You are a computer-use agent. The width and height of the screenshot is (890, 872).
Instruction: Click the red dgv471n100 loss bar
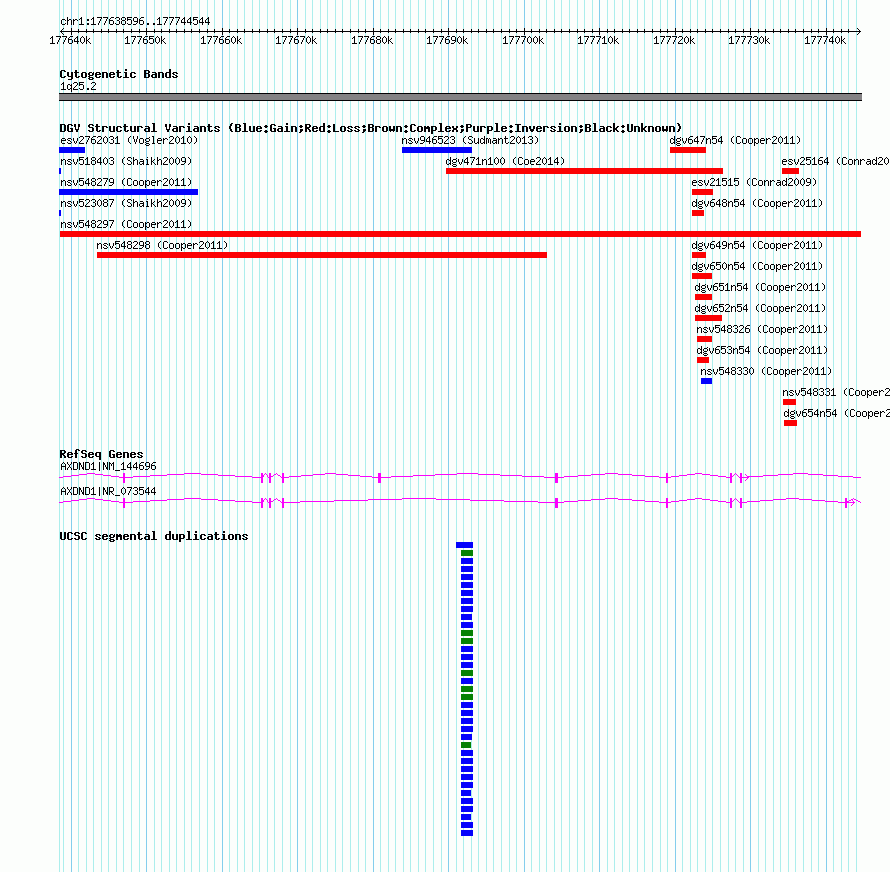click(585, 171)
